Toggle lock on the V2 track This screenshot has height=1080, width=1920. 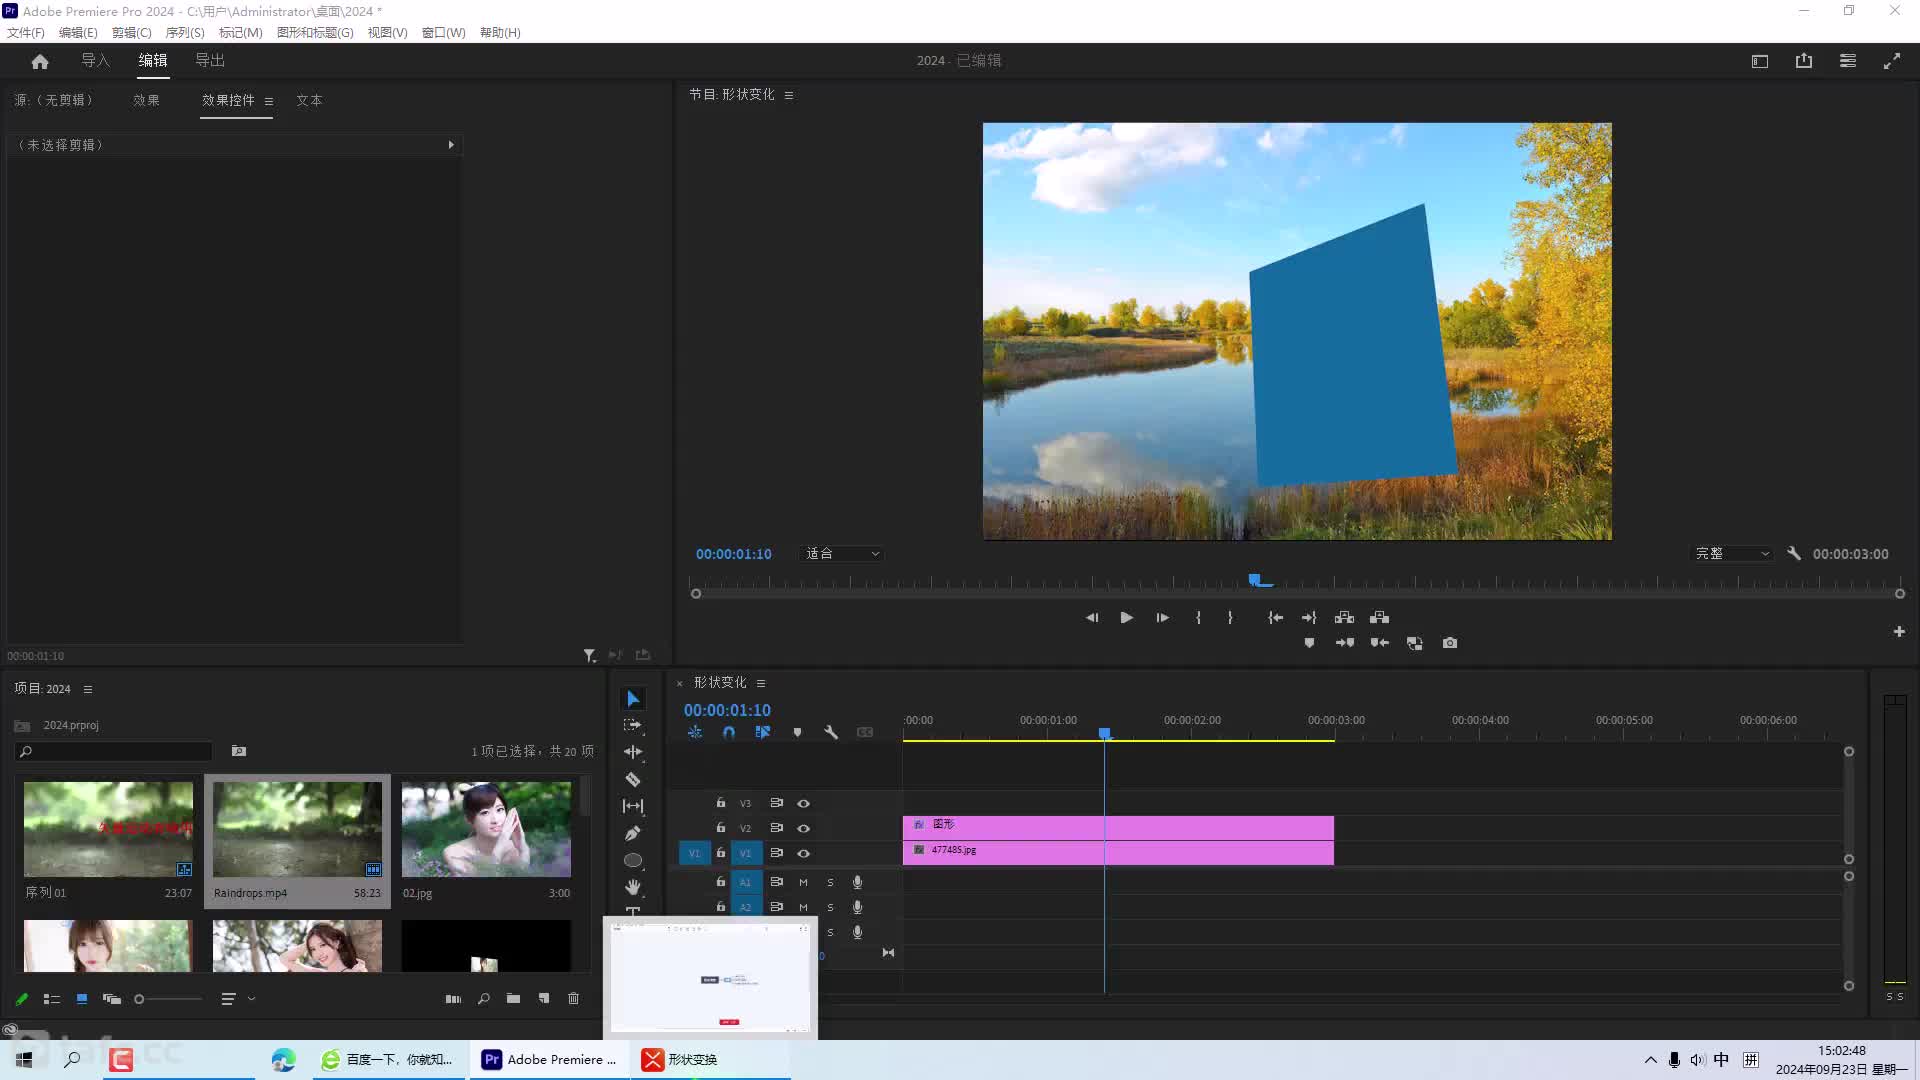[720, 828]
